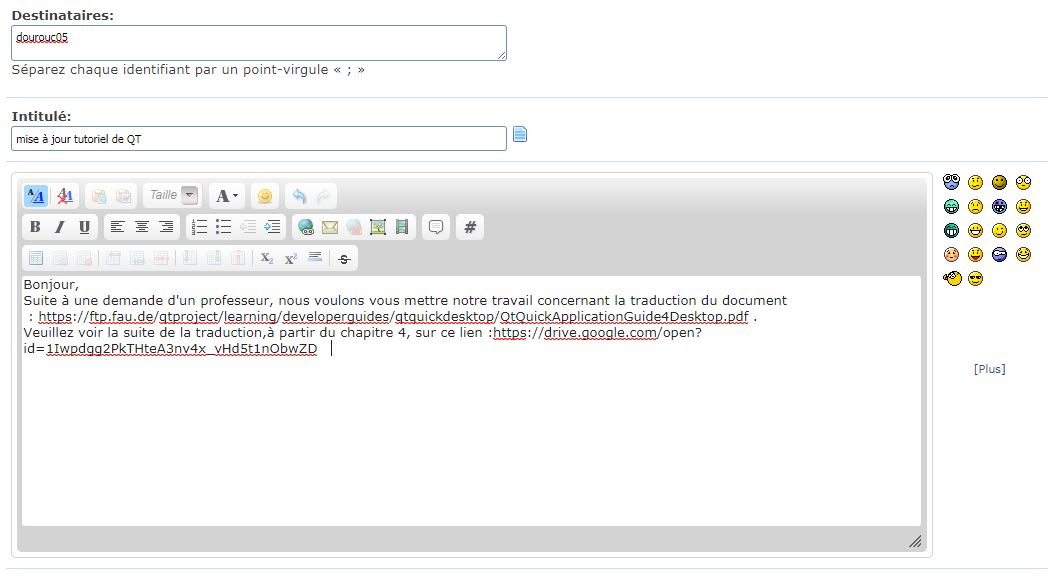Insert a video with filmstrip icon

[402, 227]
